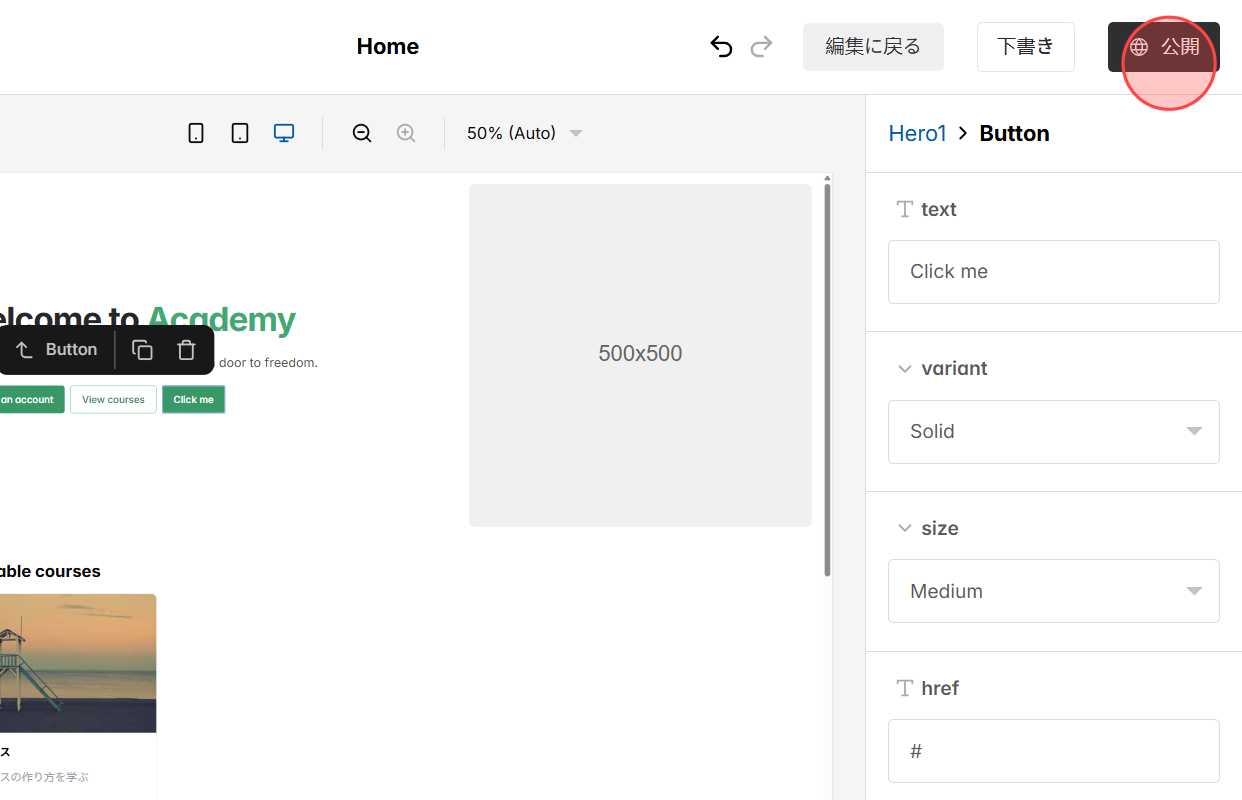The height and width of the screenshot is (800, 1242).
Task: Click the 編集に戻る button
Action: [873, 47]
